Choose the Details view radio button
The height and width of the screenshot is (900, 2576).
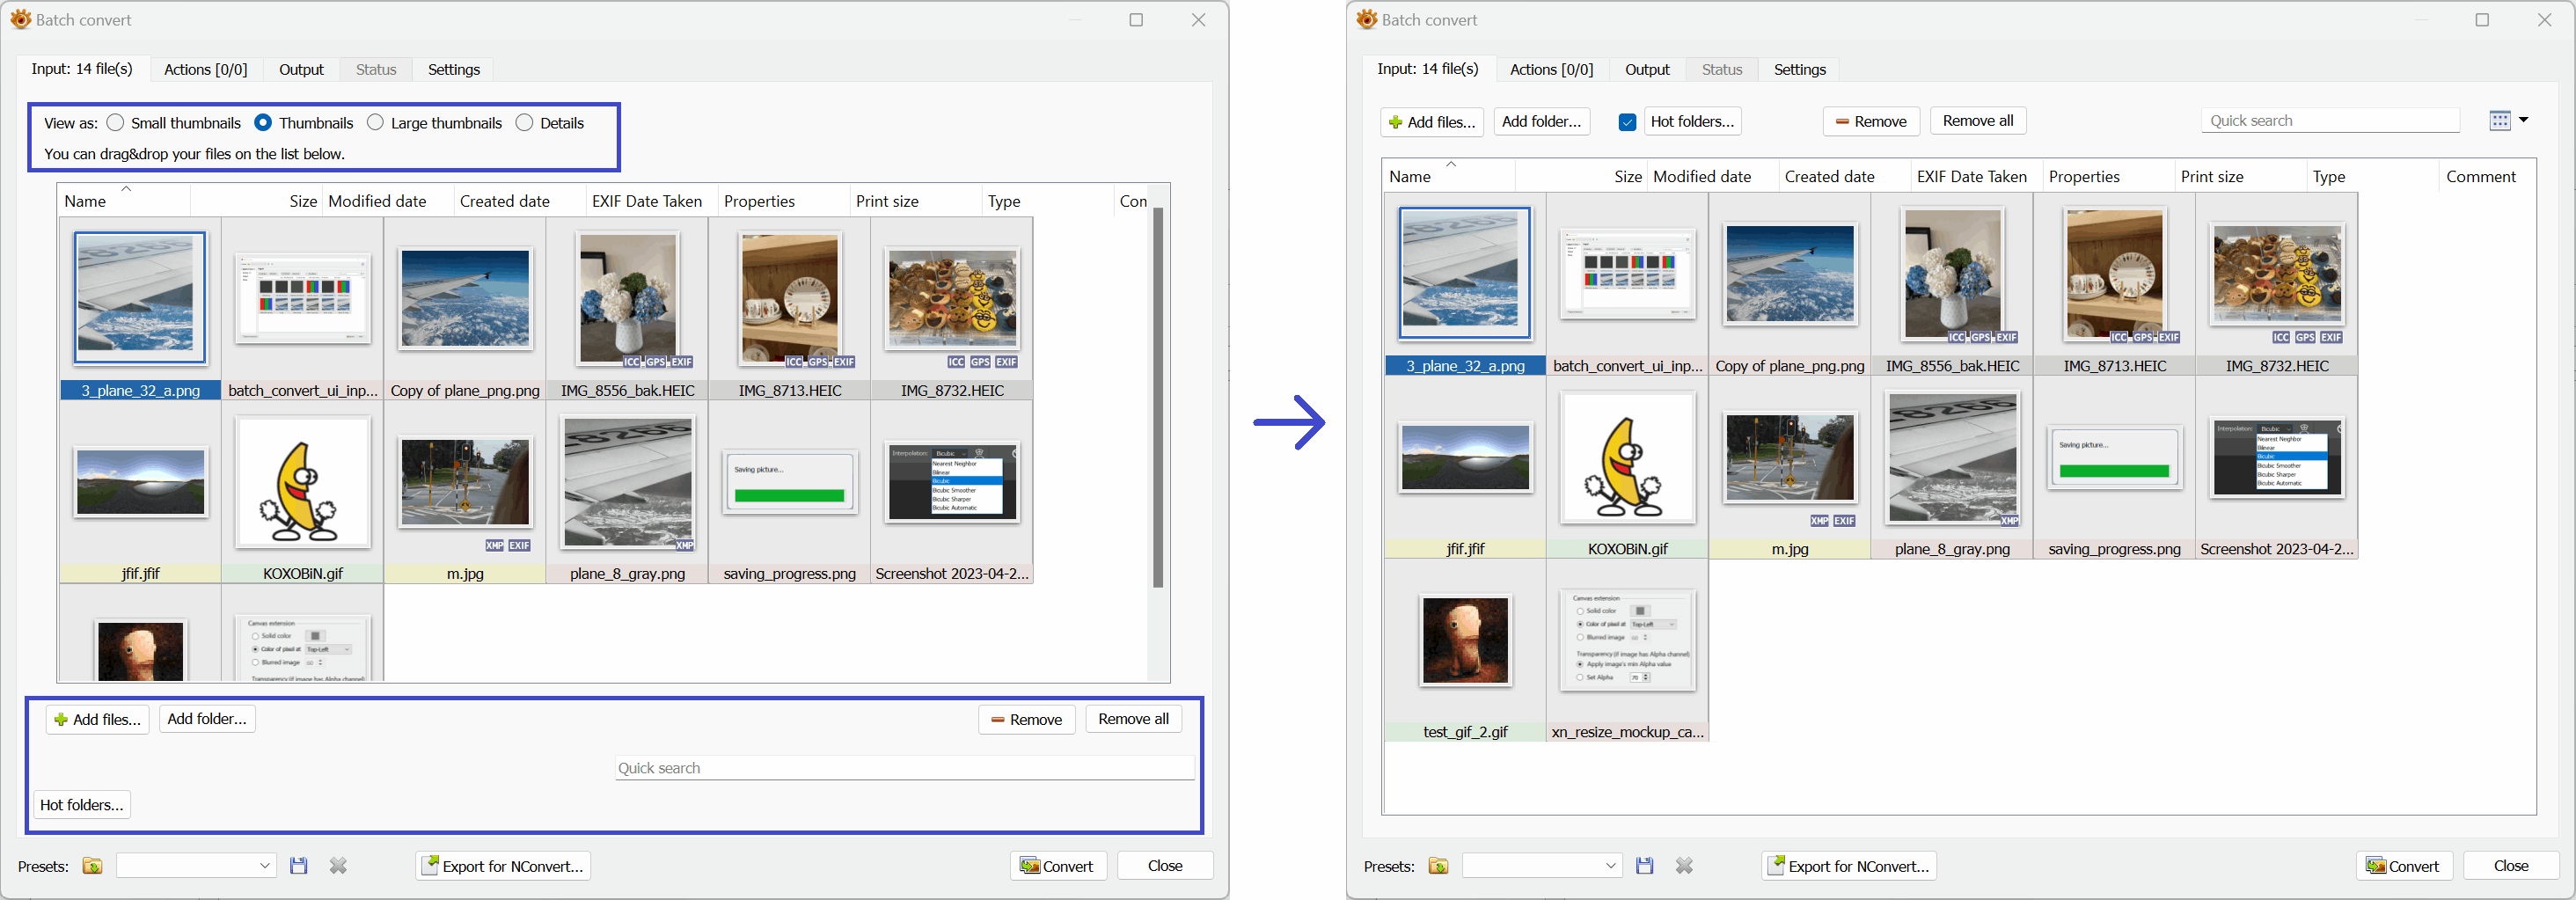pyautogui.click(x=524, y=123)
